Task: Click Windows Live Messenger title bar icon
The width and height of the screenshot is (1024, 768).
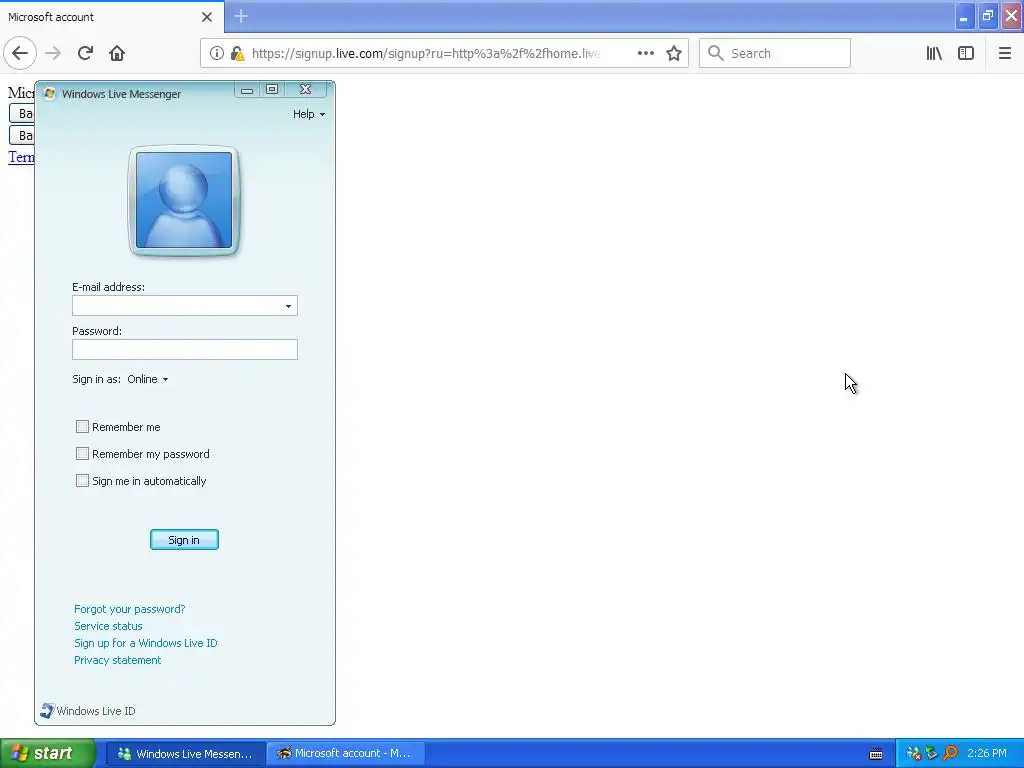Action: point(50,93)
